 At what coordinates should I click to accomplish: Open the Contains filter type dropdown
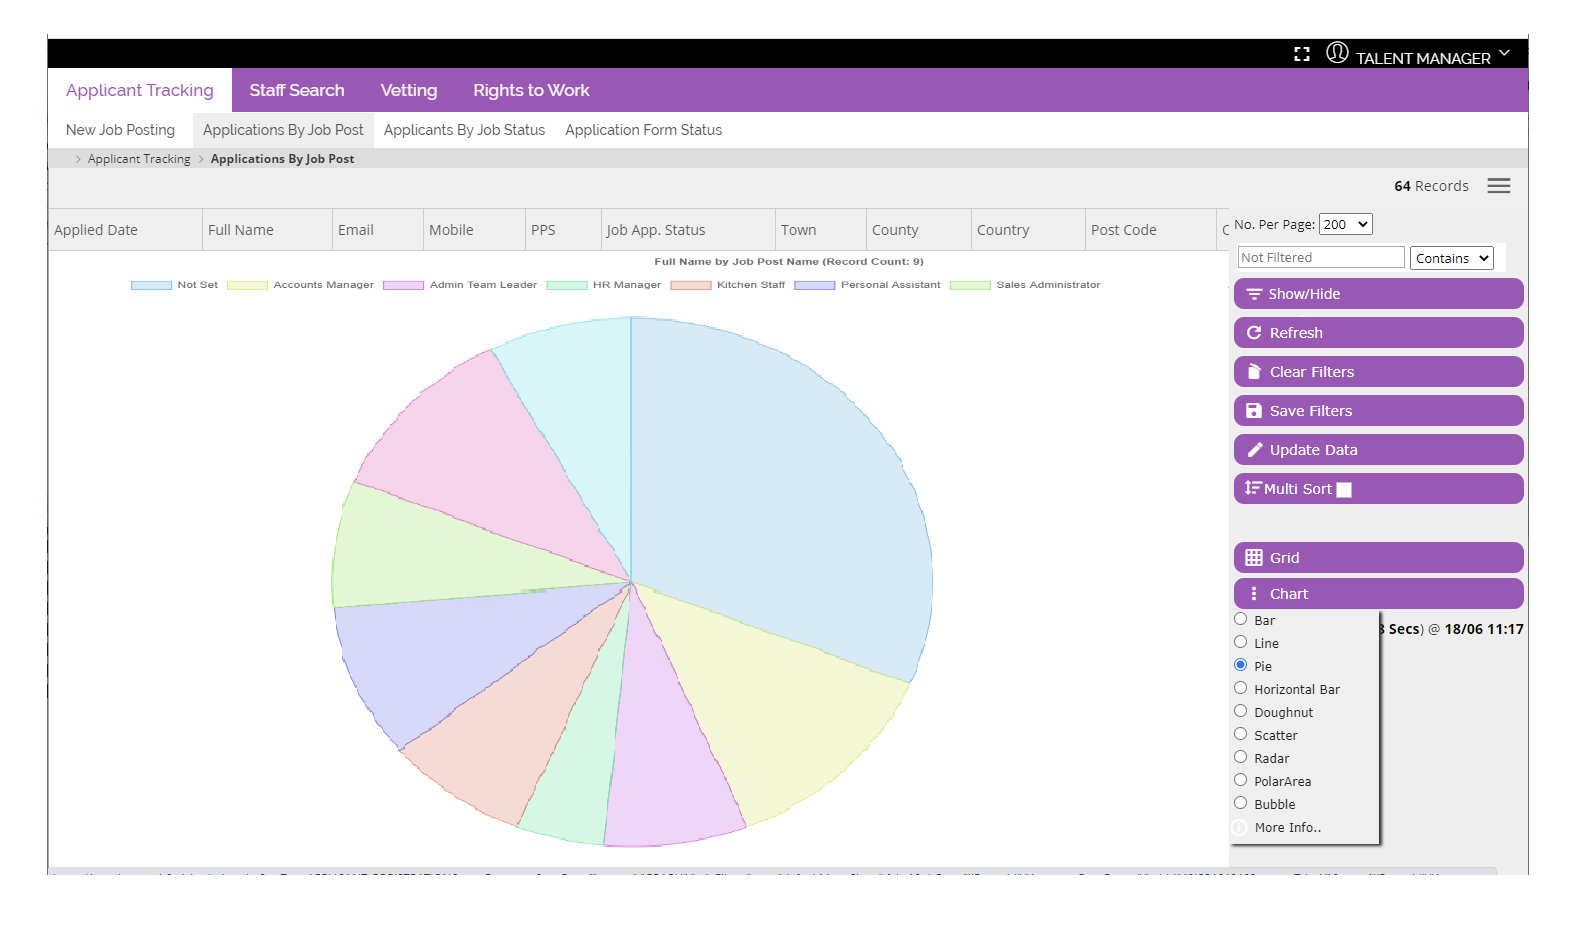coord(1452,258)
